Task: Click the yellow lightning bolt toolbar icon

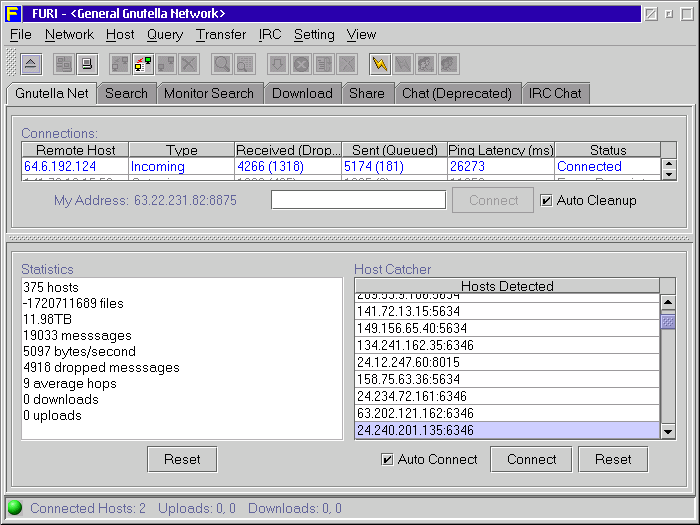Action: click(380, 64)
